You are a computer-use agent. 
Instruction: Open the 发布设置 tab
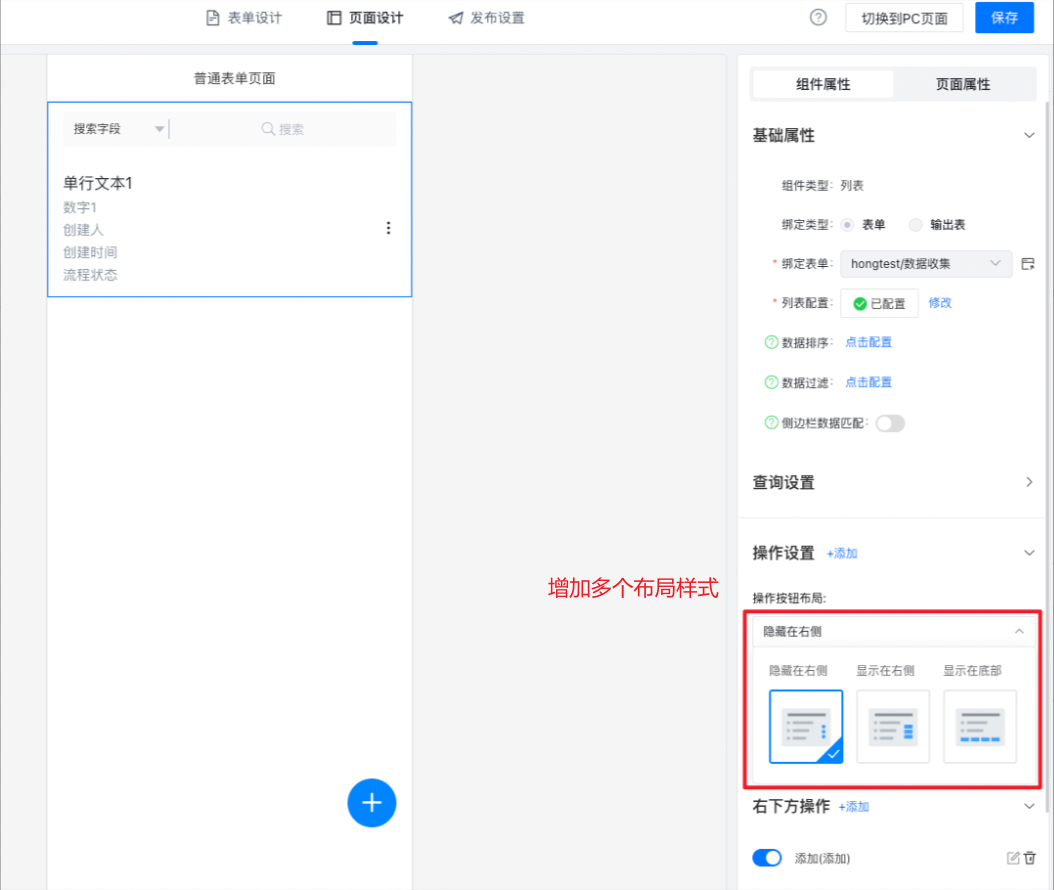pyautogui.click(x=487, y=18)
